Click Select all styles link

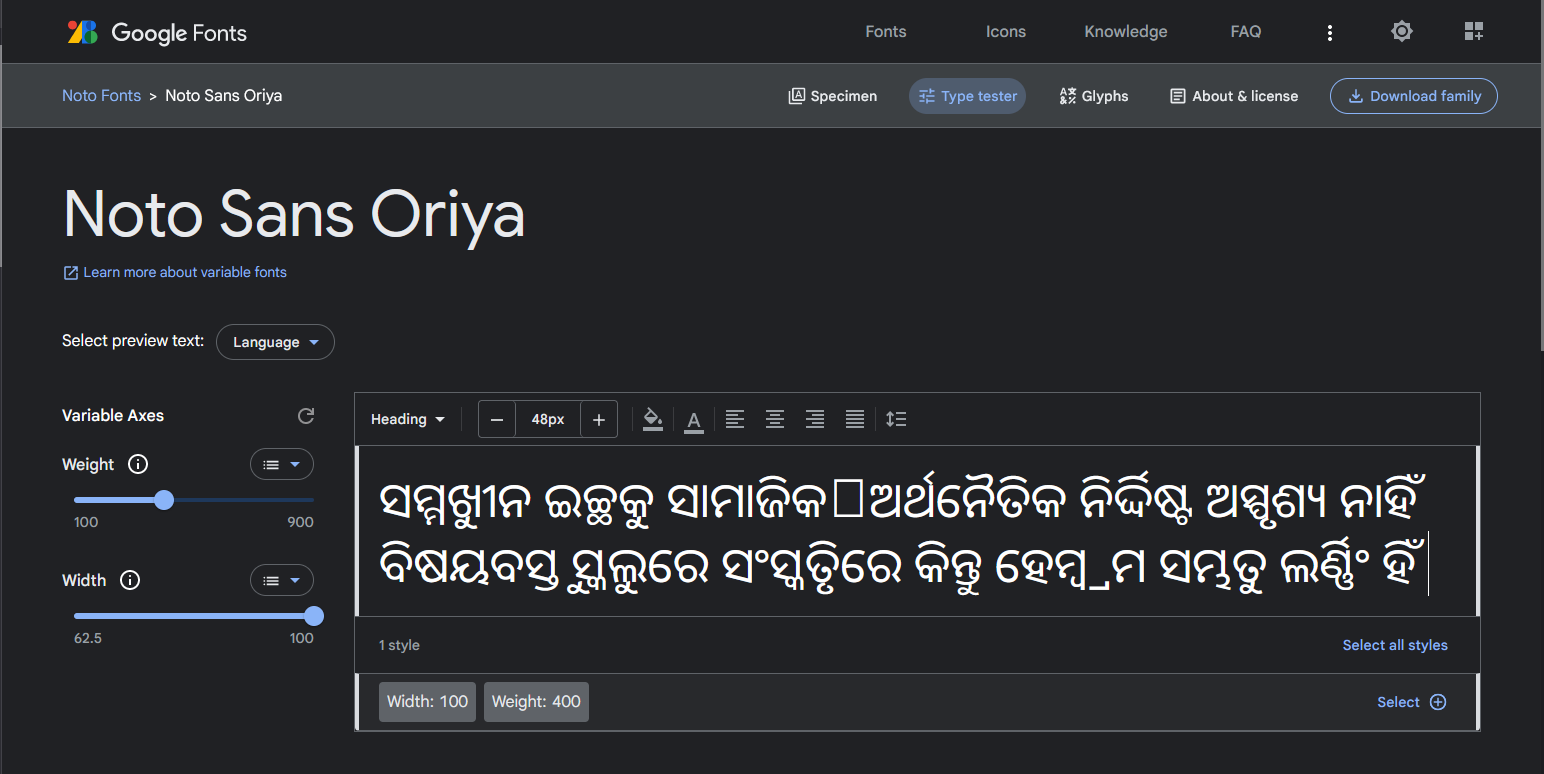[1395, 645]
